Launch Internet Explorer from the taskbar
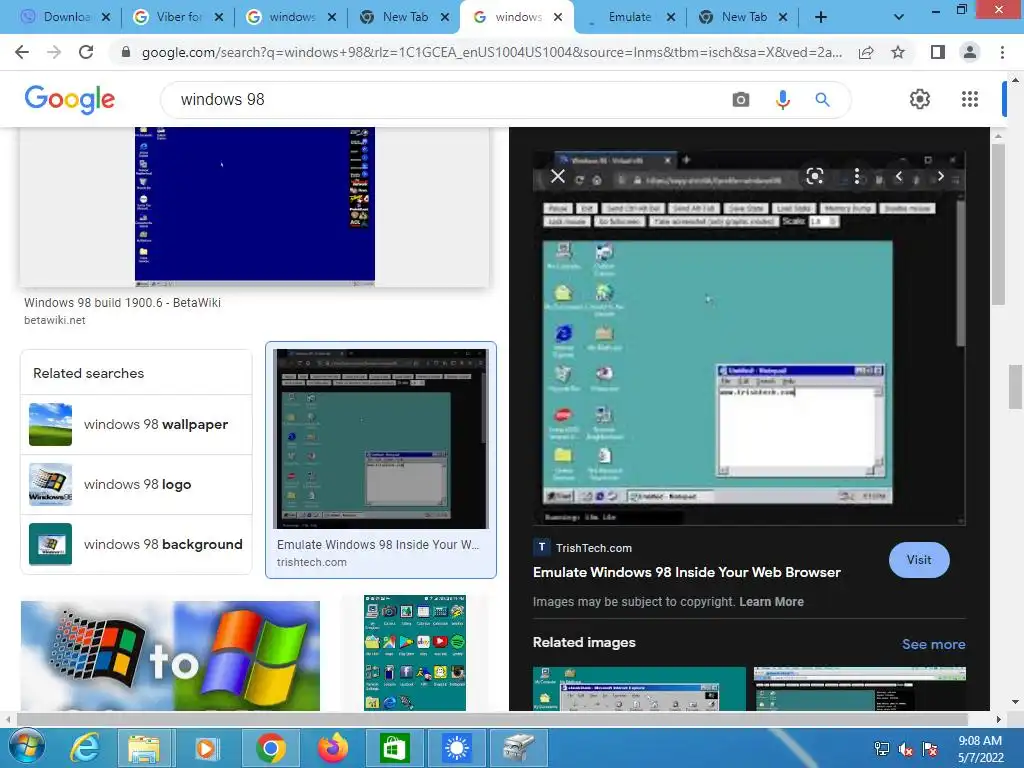The width and height of the screenshot is (1024, 768). (85, 748)
